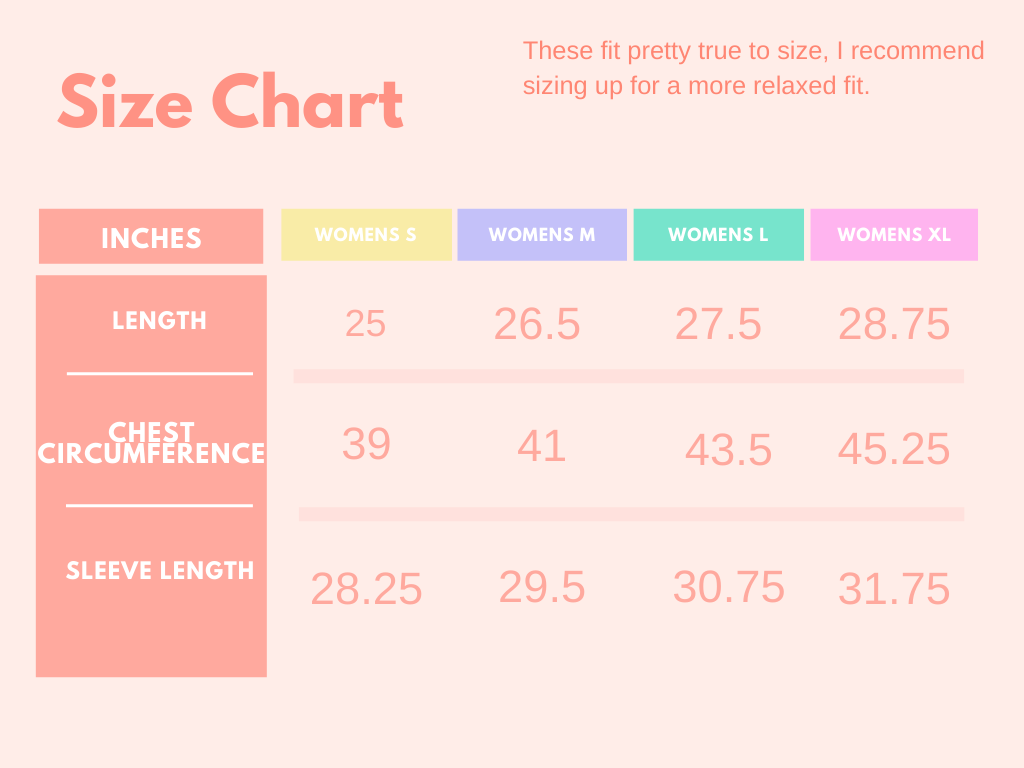Click the pink WOMENS XL header
The width and height of the screenshot is (1024, 768).
[x=894, y=235]
